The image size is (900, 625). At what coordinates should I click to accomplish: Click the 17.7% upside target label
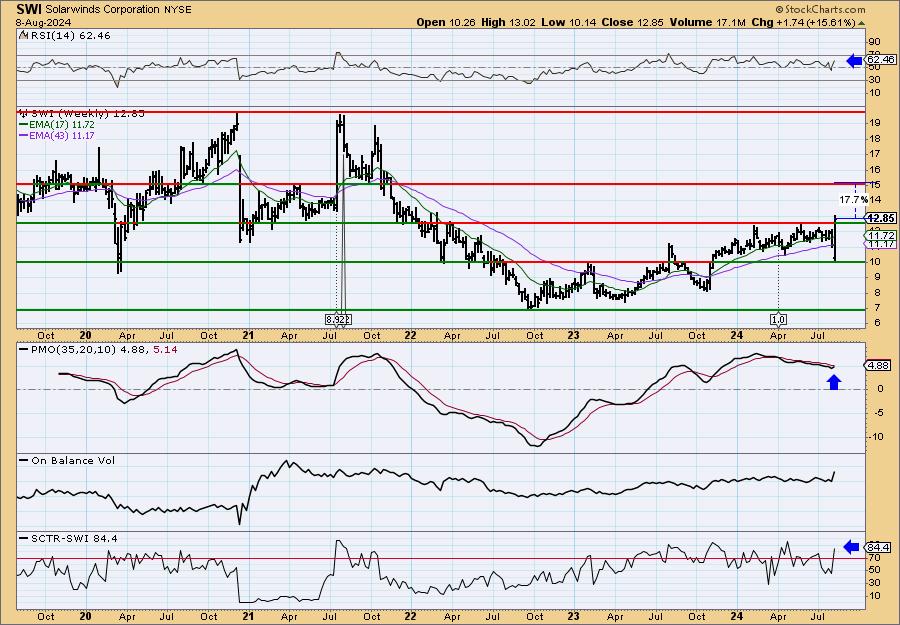click(853, 200)
